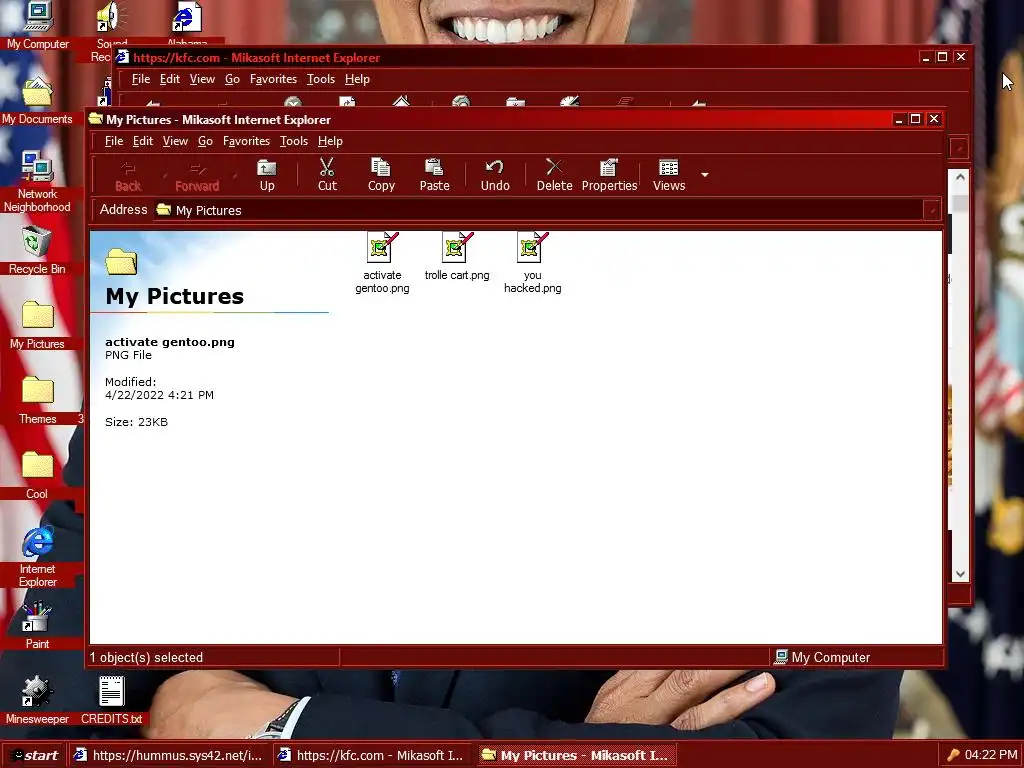Image resolution: width=1024 pixels, height=768 pixels.
Task: Click the Paste toolbar icon
Action: [x=434, y=175]
